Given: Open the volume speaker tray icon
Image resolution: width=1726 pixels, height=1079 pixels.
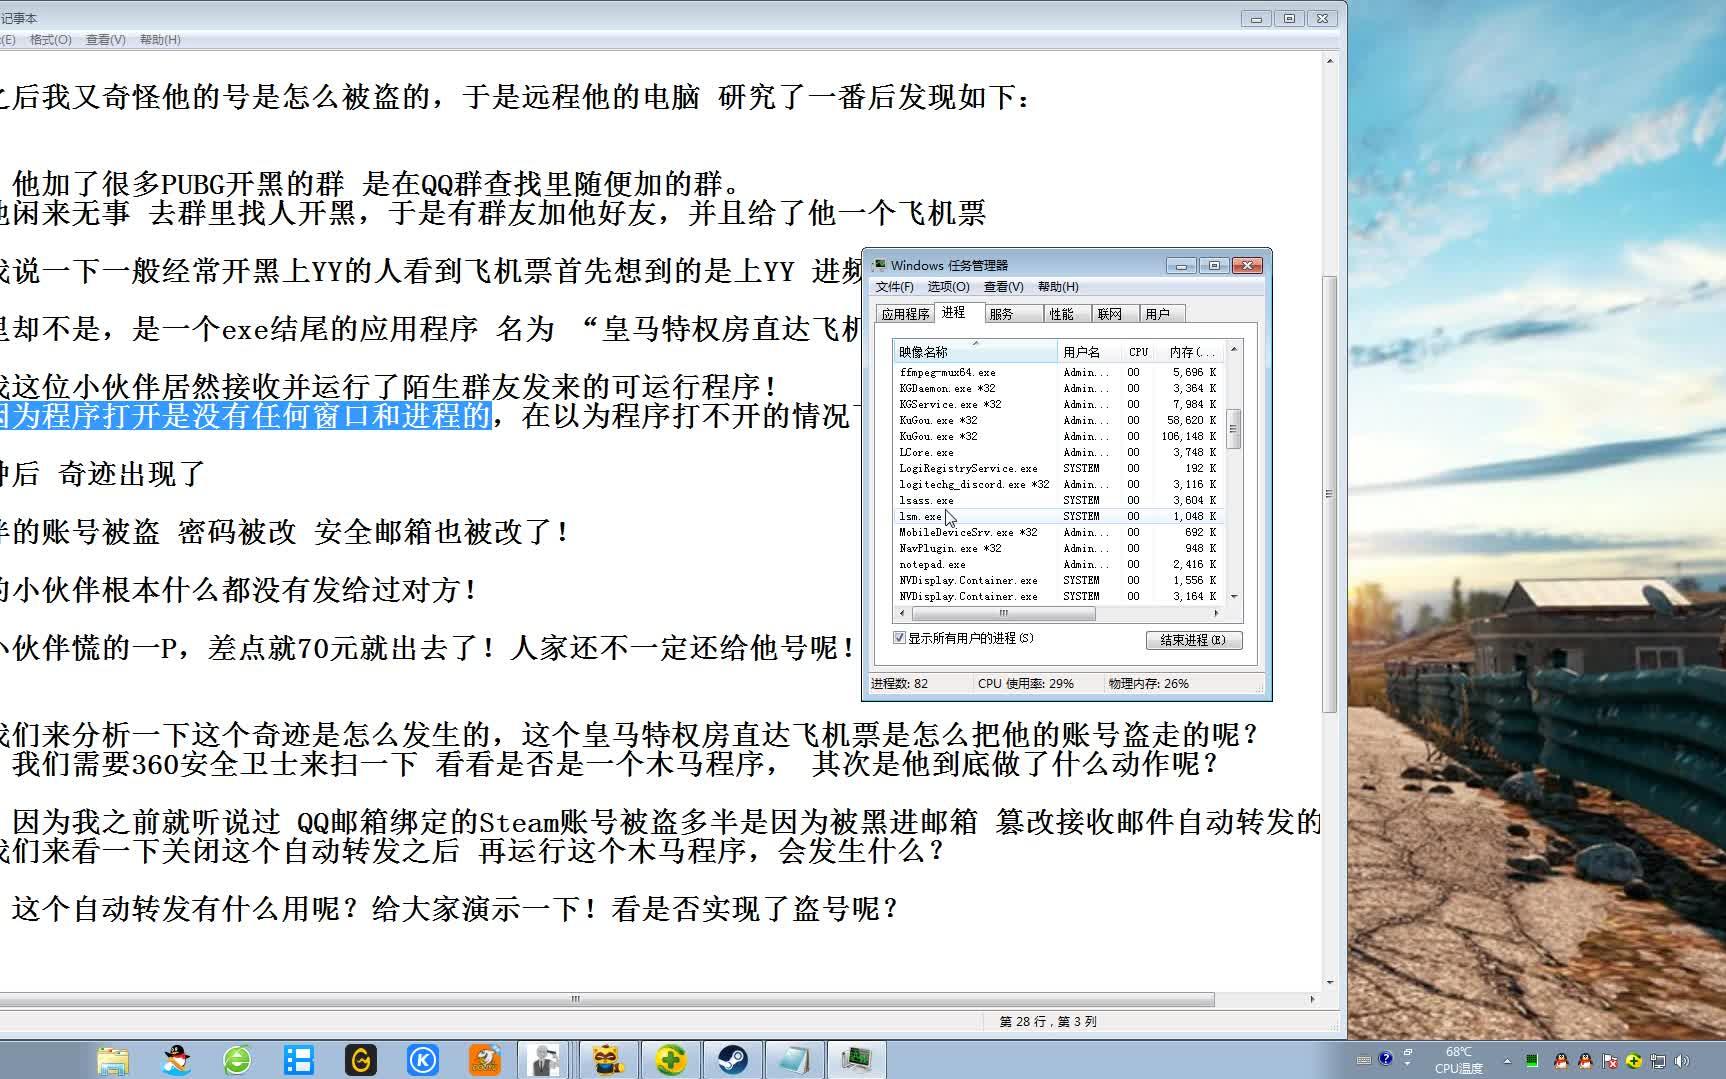Looking at the screenshot, I should point(1682,1061).
